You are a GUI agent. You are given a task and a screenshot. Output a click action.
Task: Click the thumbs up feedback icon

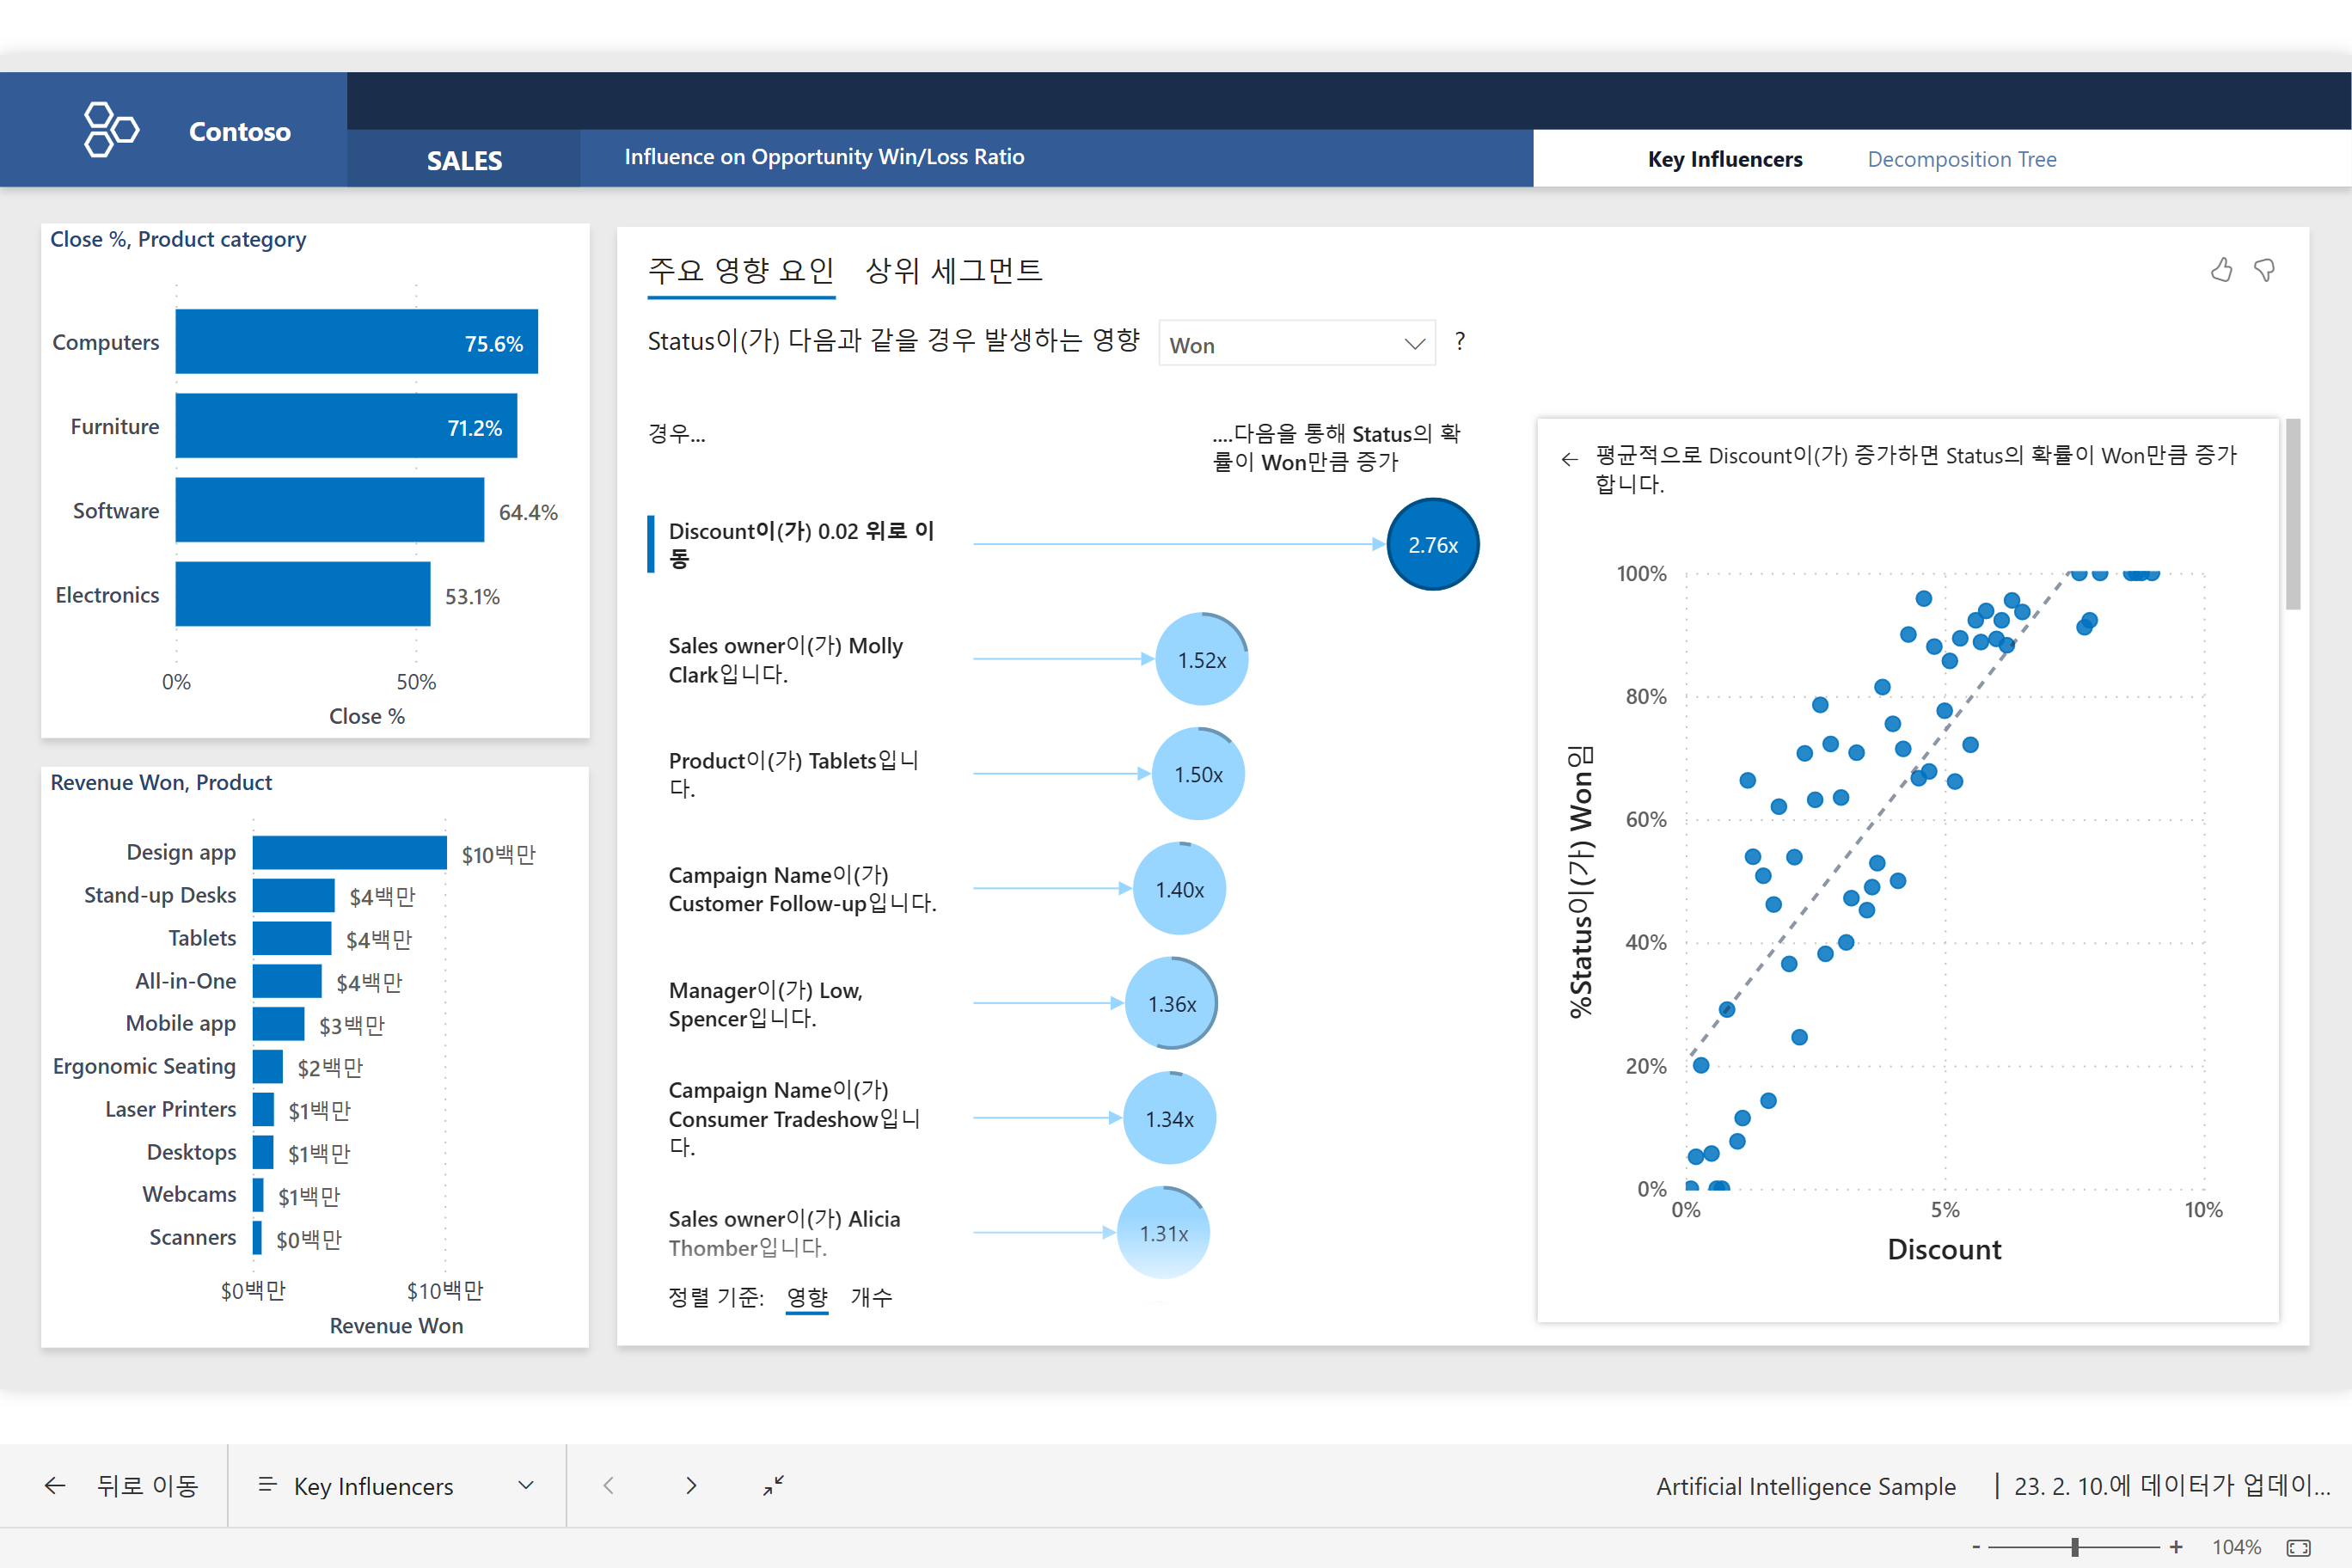pos(2221,270)
